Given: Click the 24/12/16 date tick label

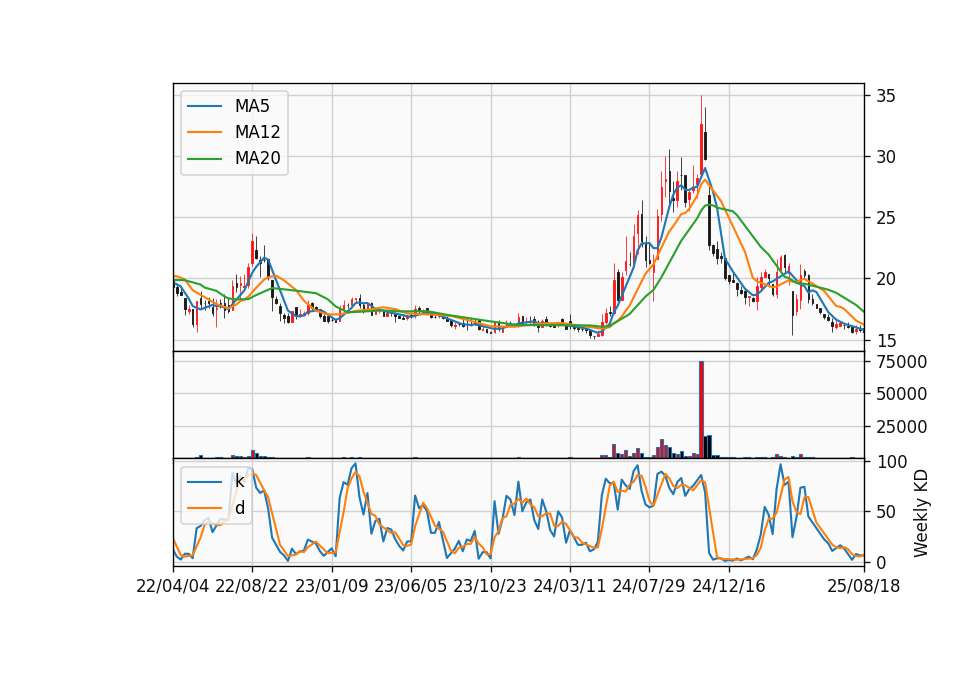Looking at the screenshot, I should tap(729, 586).
